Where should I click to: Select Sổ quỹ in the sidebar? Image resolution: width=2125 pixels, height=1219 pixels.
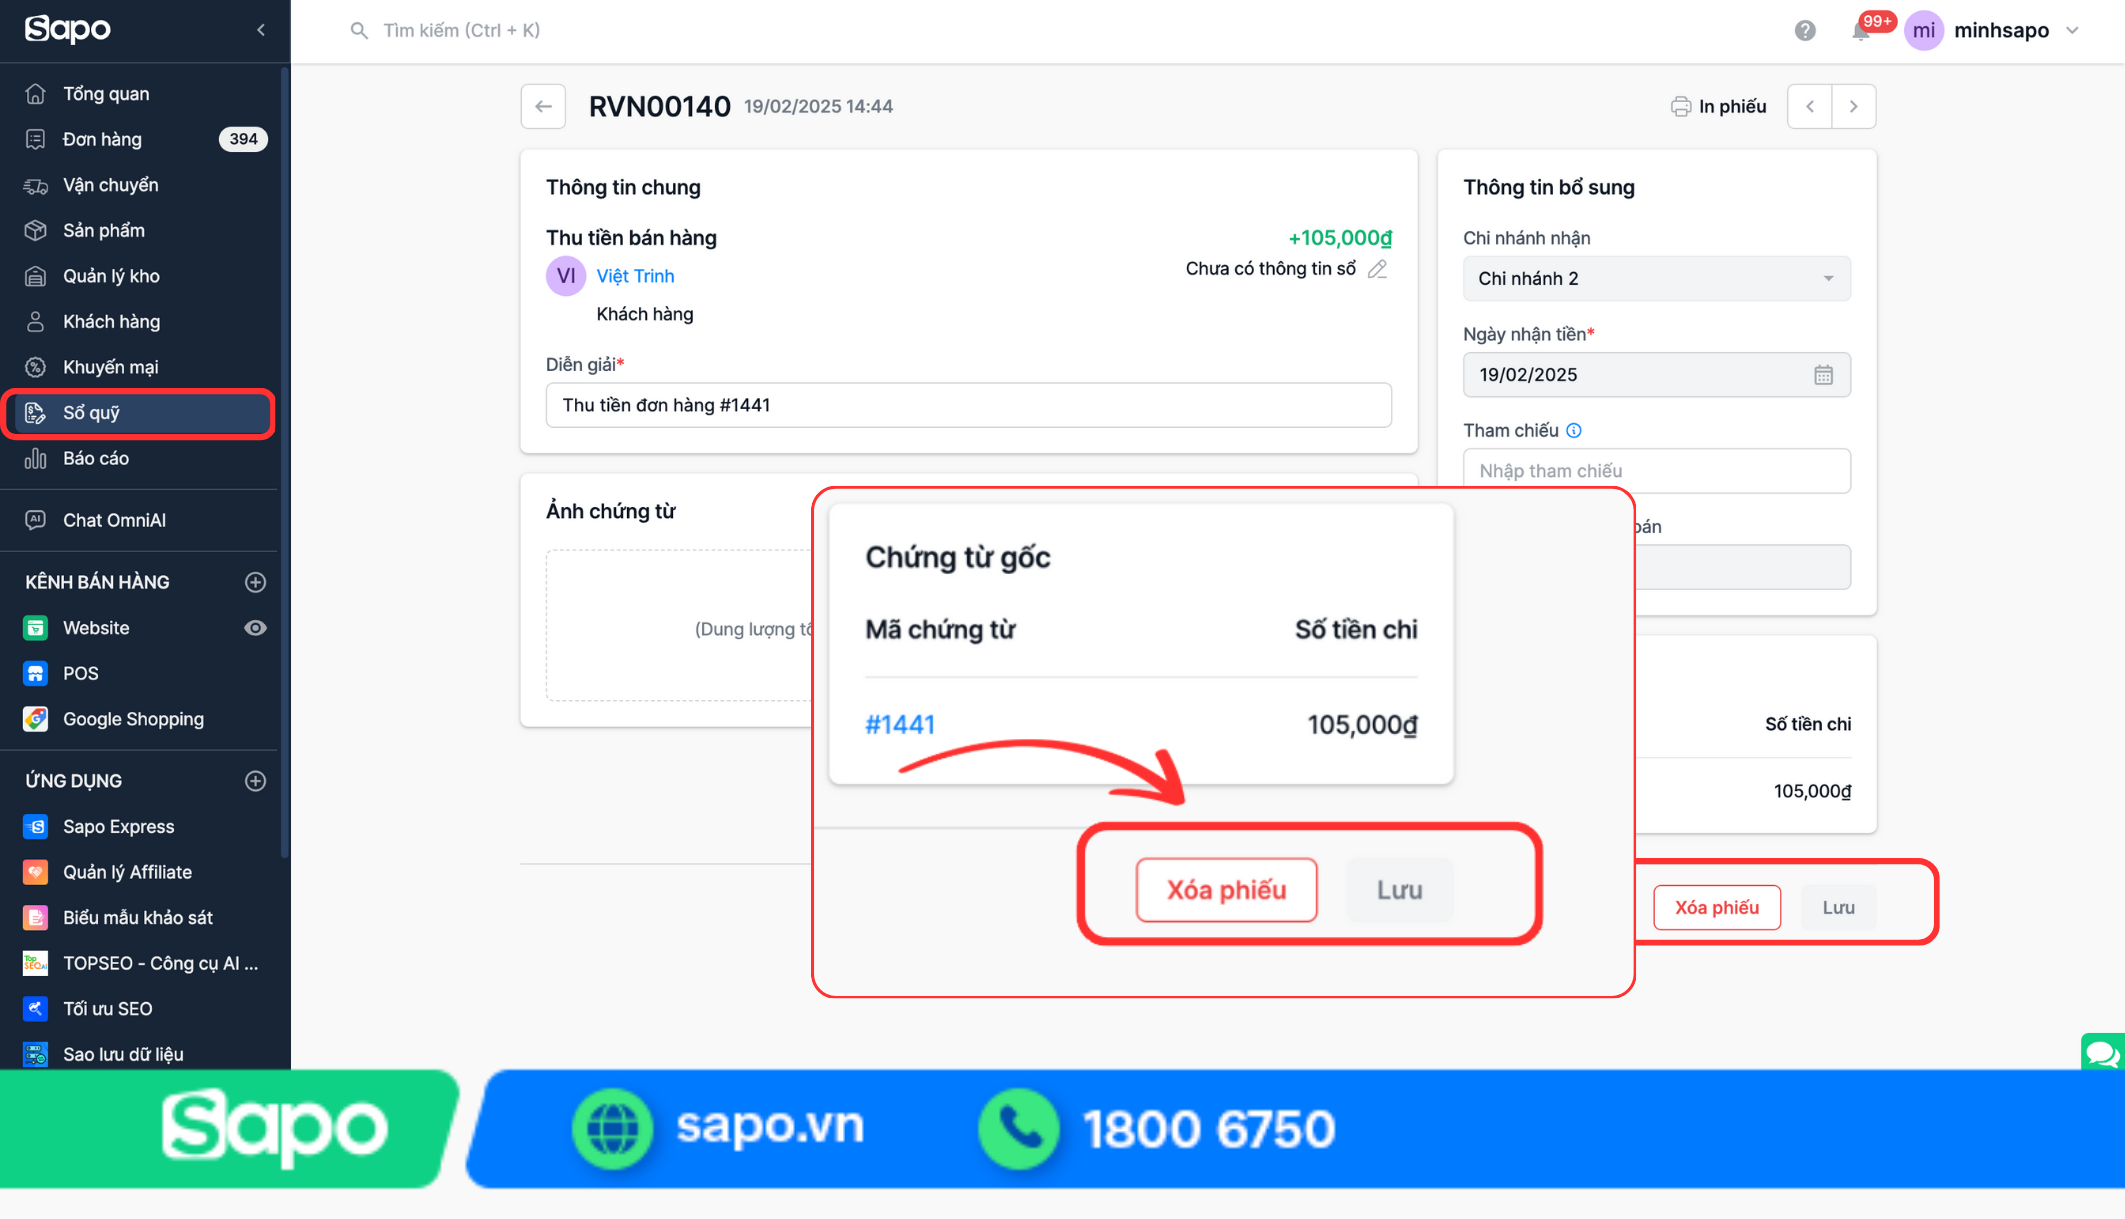(140, 413)
